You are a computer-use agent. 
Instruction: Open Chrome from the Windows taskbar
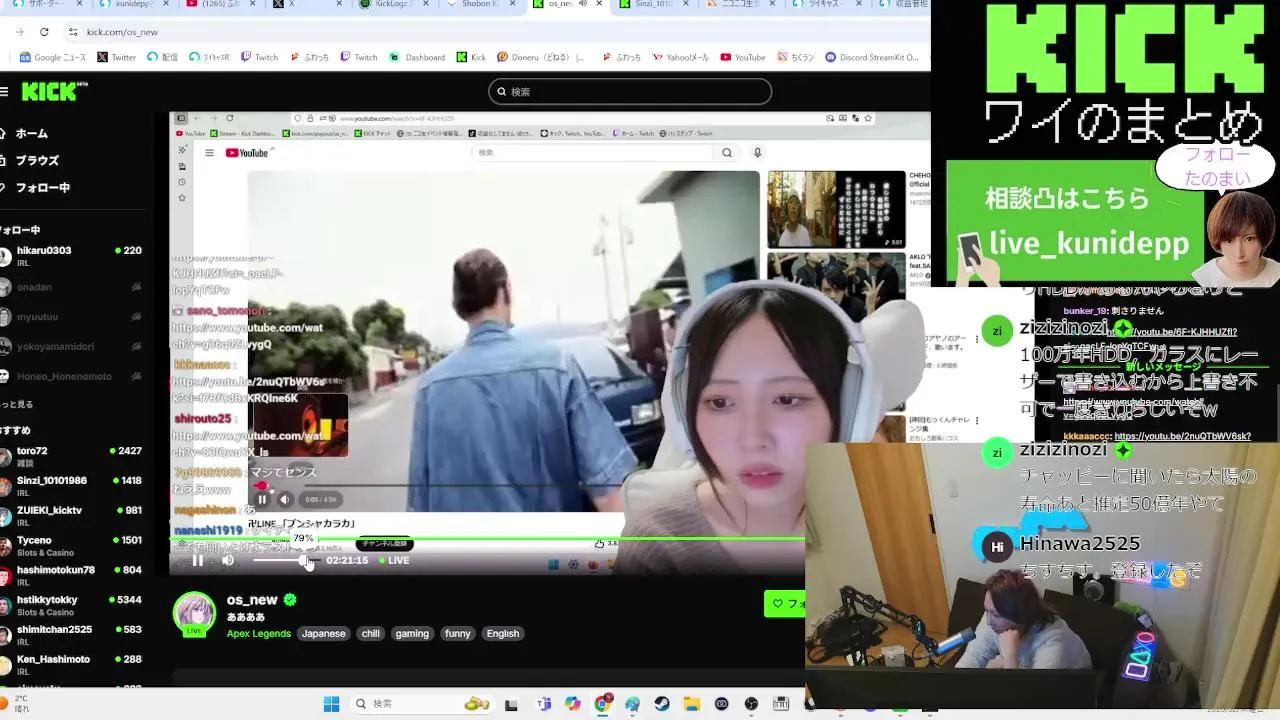tap(602, 704)
